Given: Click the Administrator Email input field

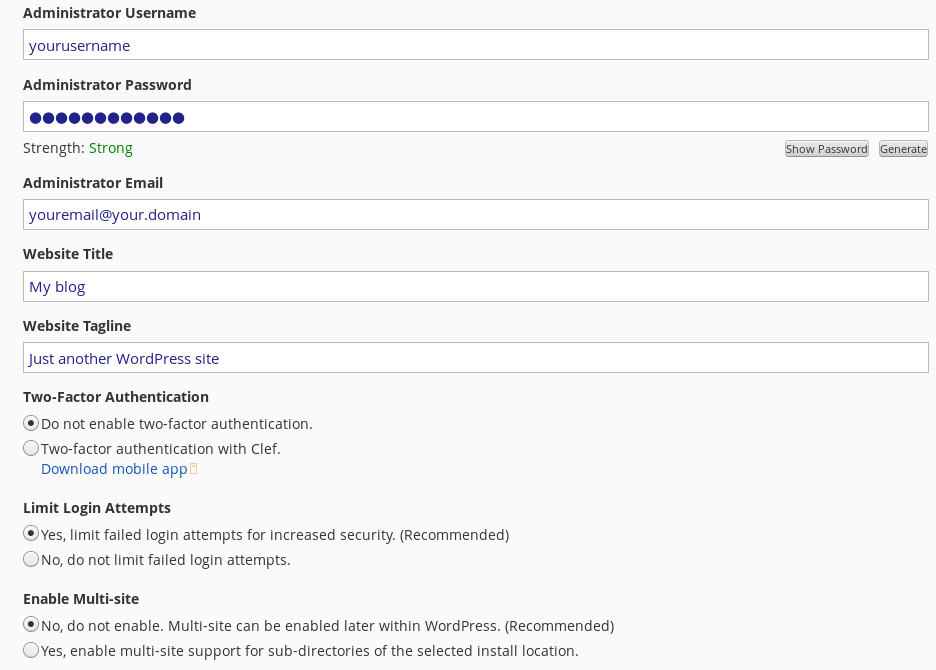Looking at the screenshot, I should (x=476, y=214).
